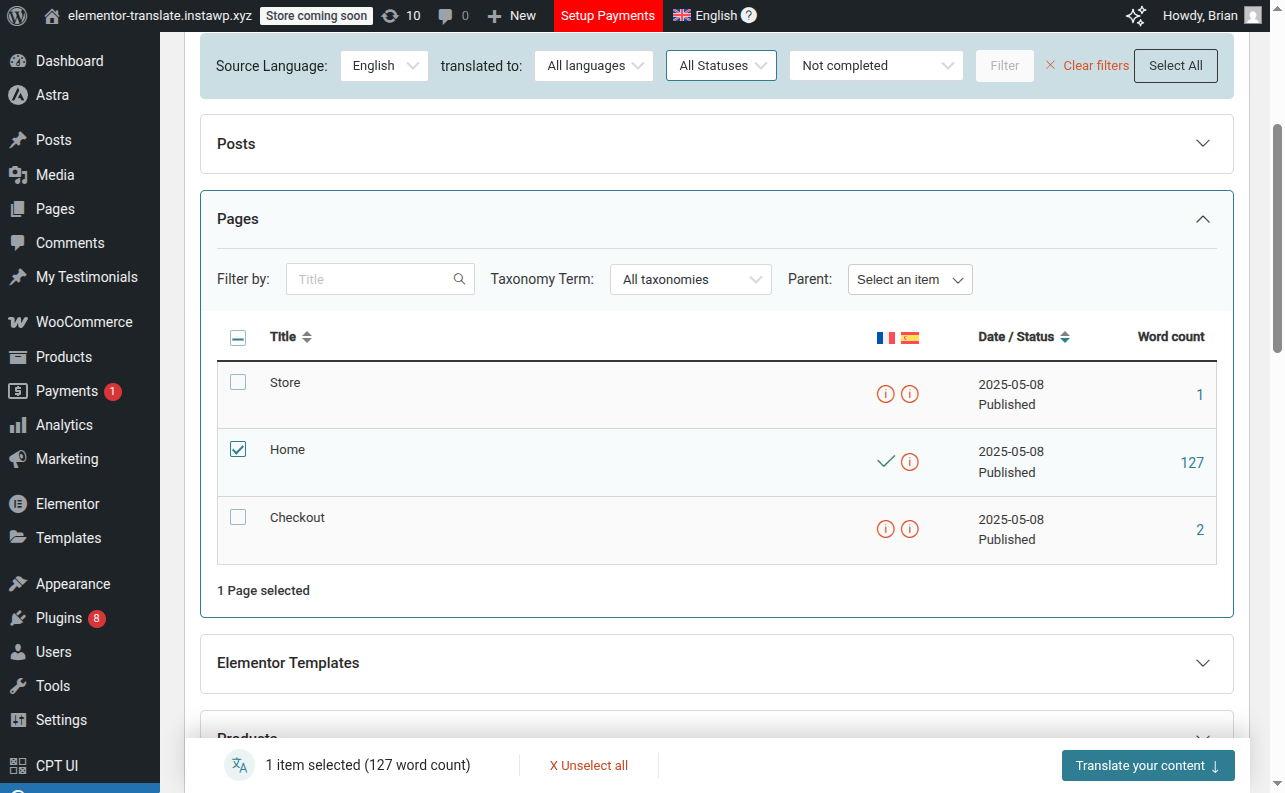Click the Analytics bar chart icon
This screenshot has height=793, width=1285.
pyautogui.click(x=17, y=425)
